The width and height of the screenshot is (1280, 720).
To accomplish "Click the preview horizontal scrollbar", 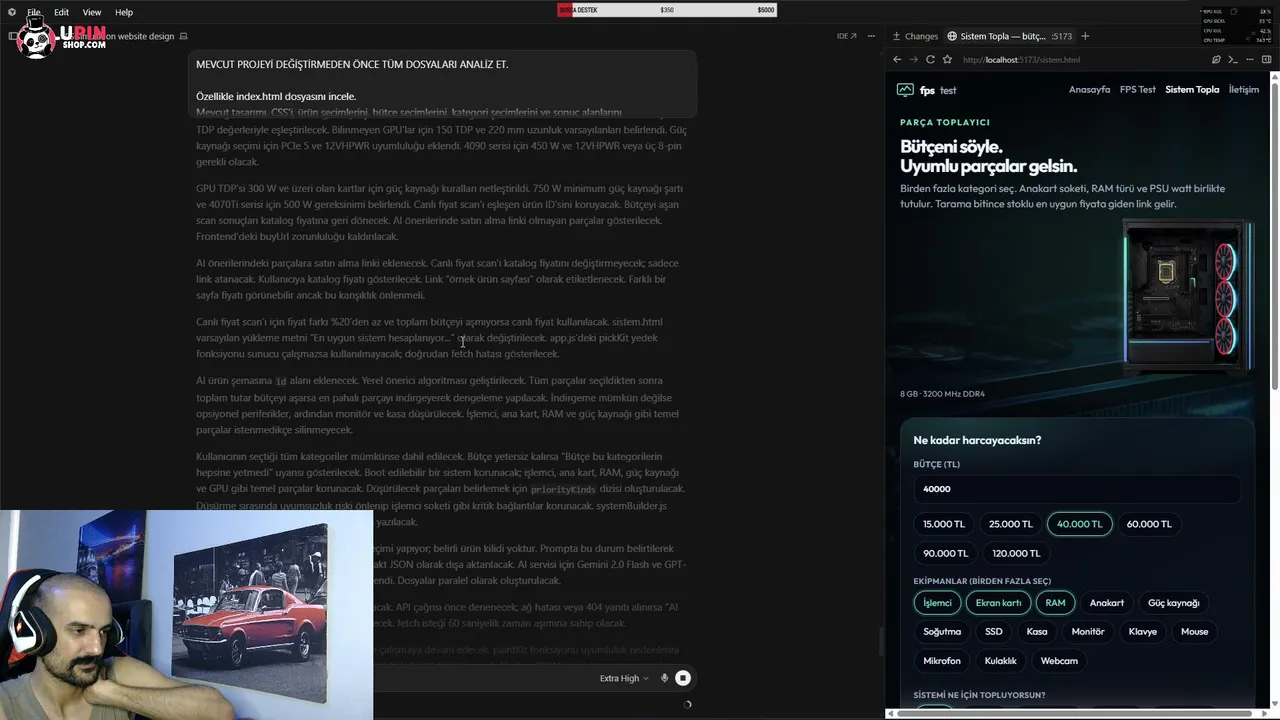I will tap(1076, 714).
